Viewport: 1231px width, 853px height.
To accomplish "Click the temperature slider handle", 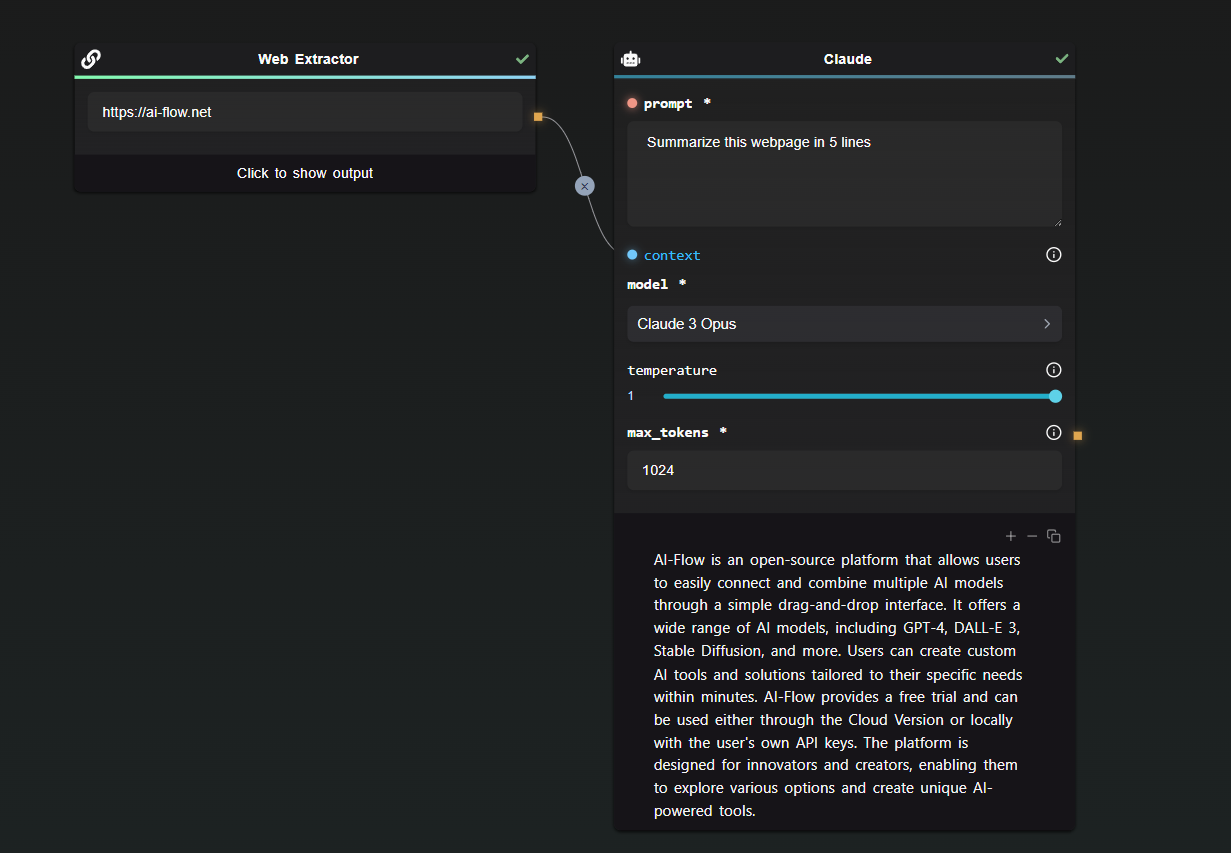I will tap(1055, 396).
